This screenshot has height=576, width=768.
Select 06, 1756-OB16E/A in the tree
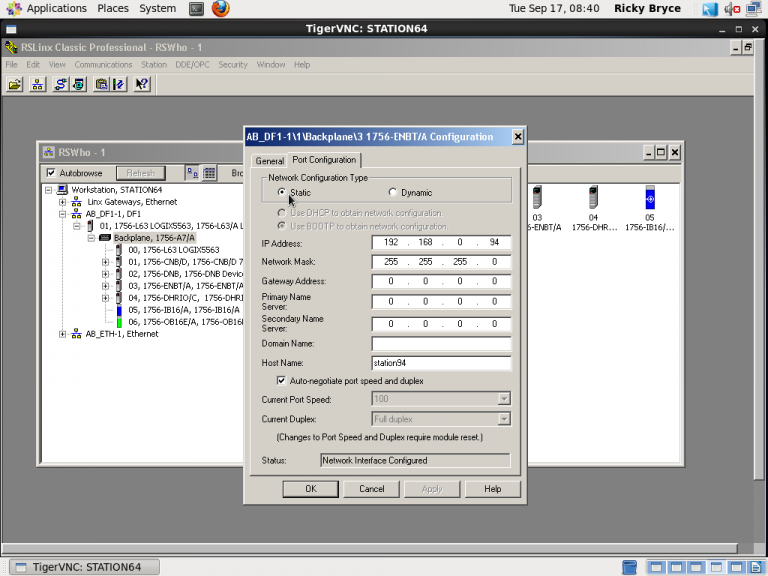coord(186,322)
